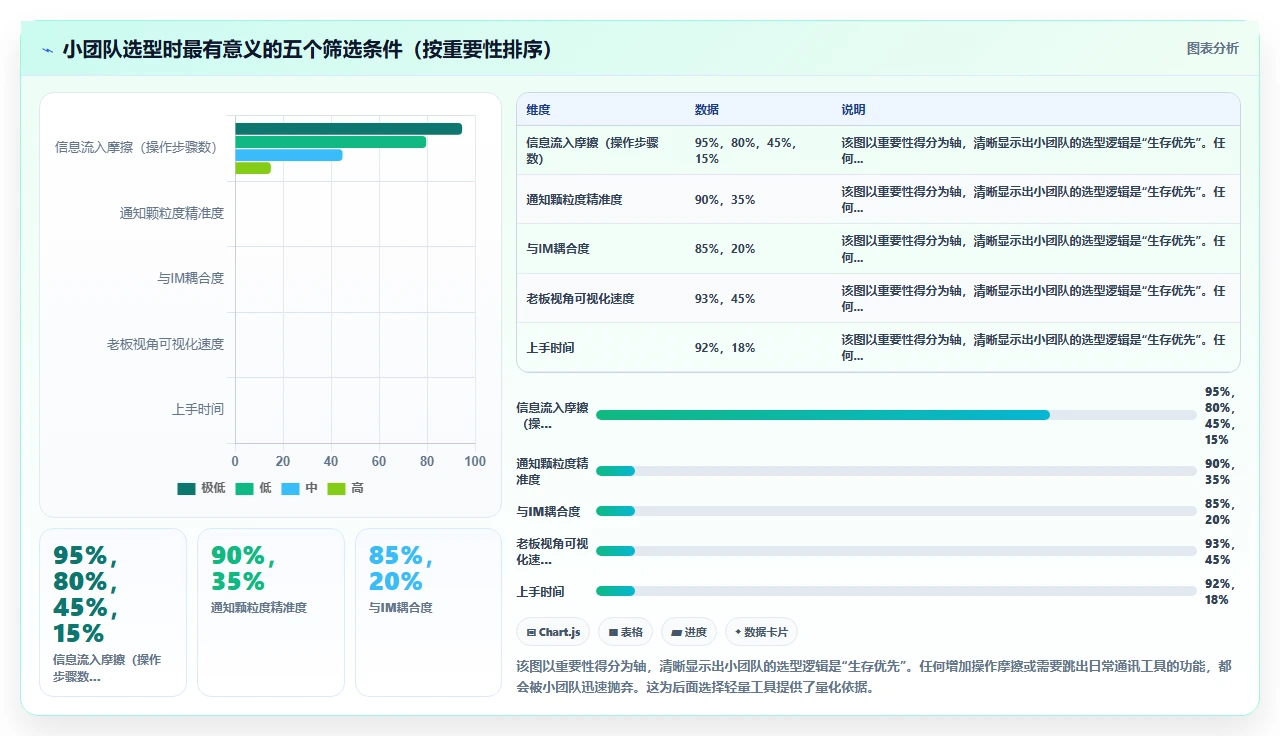Click the 图表分析 label in the header
The image size is (1280, 736).
point(1212,49)
